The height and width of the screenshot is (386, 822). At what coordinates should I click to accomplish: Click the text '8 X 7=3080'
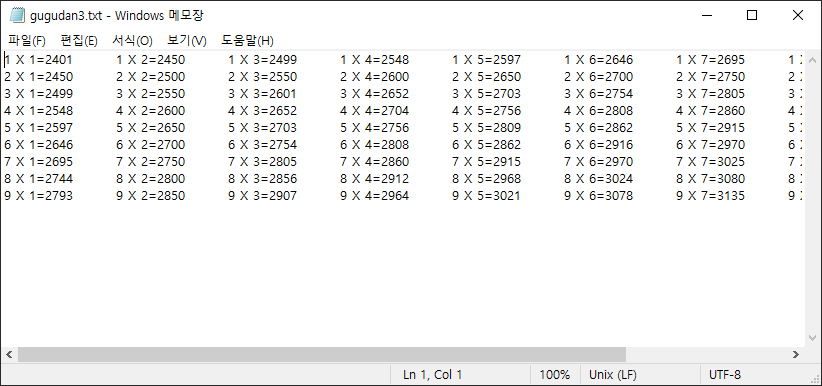[x=710, y=179]
